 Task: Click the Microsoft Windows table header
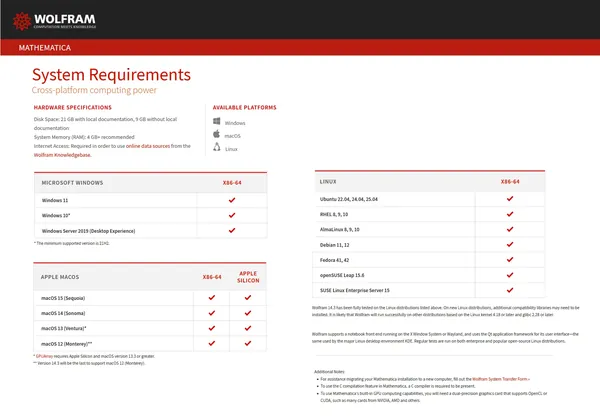[72, 183]
